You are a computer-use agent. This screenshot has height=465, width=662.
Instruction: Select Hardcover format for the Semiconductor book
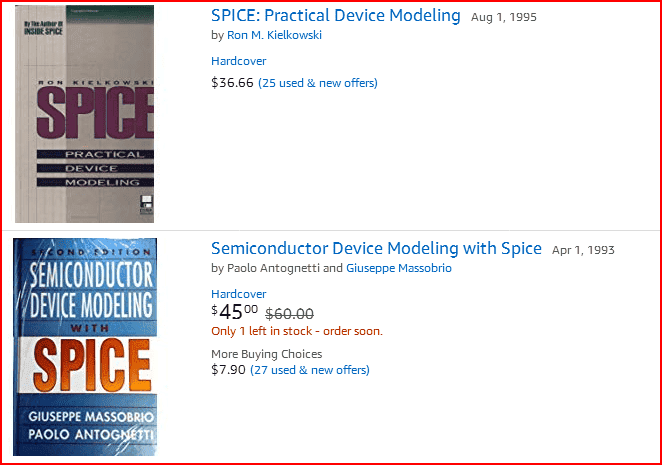tap(238, 294)
